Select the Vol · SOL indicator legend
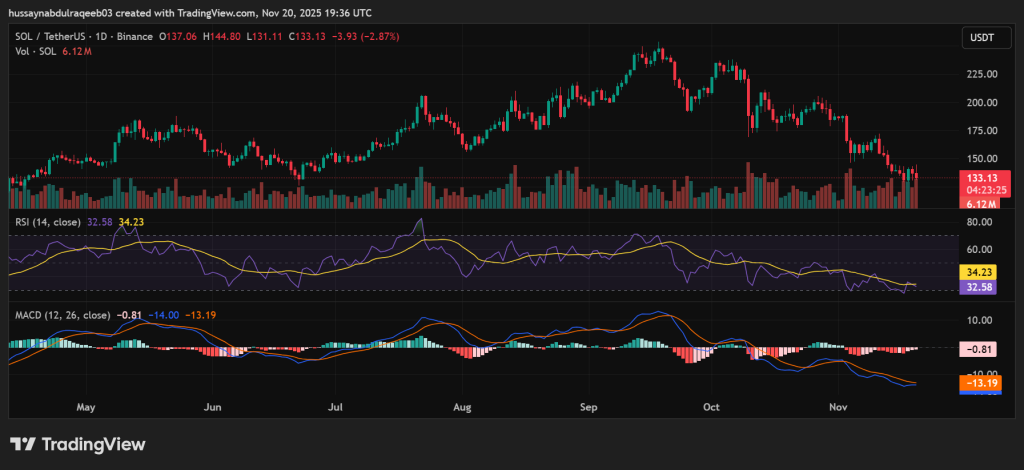Viewport: 1024px width, 470px height. point(32,51)
